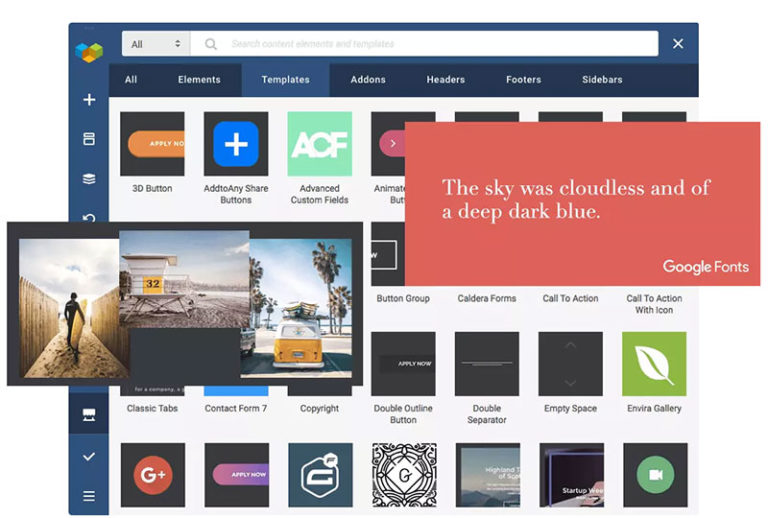Open the hamburger menu in sidebar
Image resolution: width=768 pixels, height=518 pixels.
click(89, 495)
